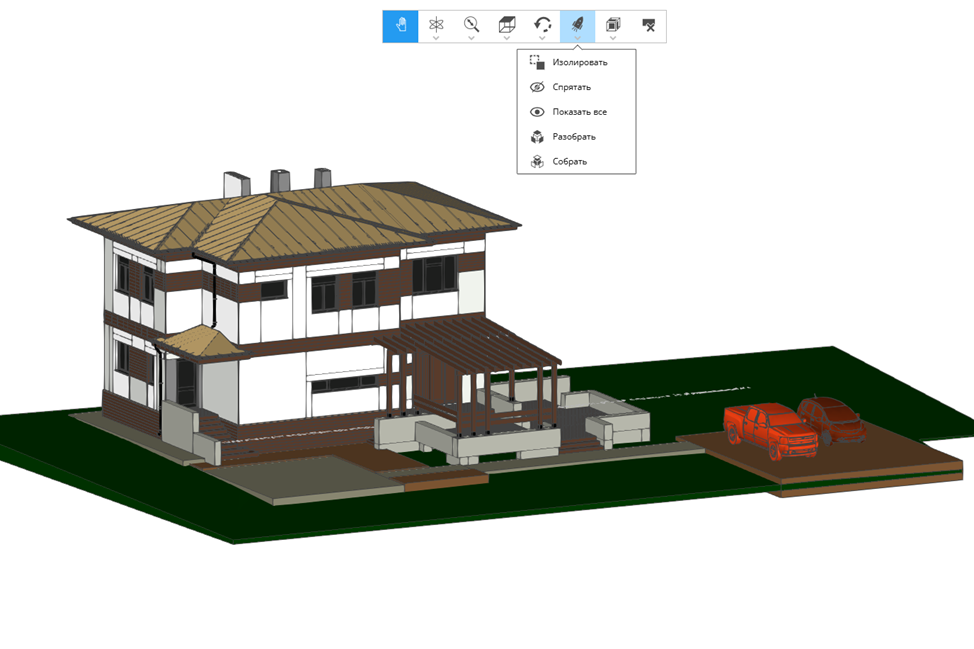Hide selection with the Спрятать option

571,87
